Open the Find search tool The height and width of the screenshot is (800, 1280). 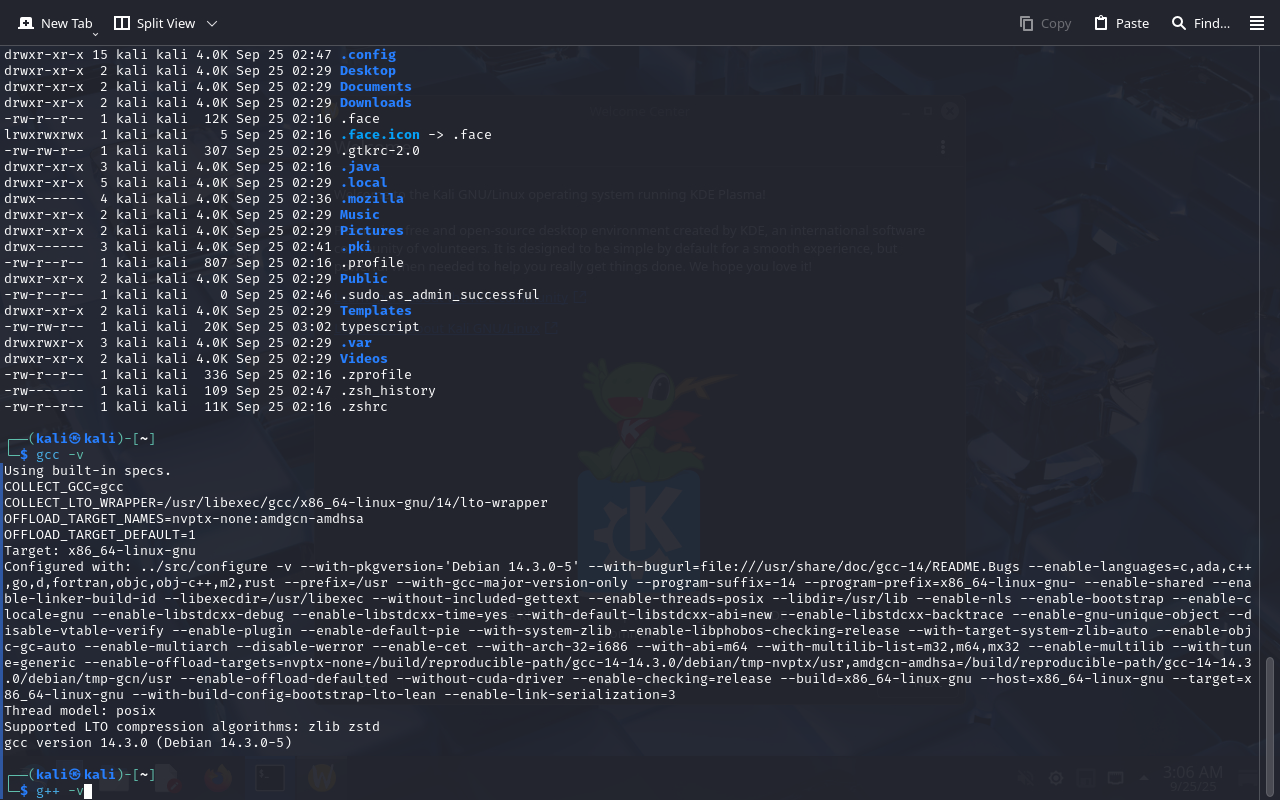[1200, 23]
